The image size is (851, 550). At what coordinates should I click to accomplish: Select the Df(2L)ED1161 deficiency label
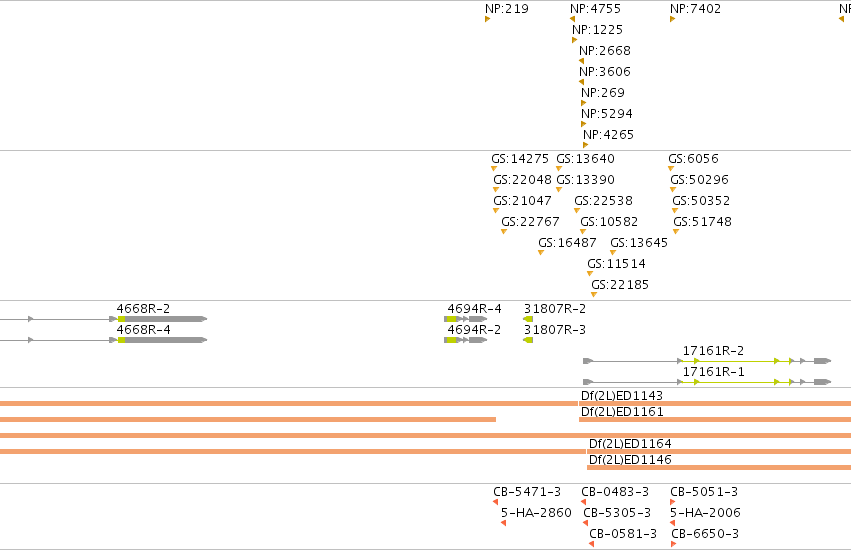pos(622,412)
